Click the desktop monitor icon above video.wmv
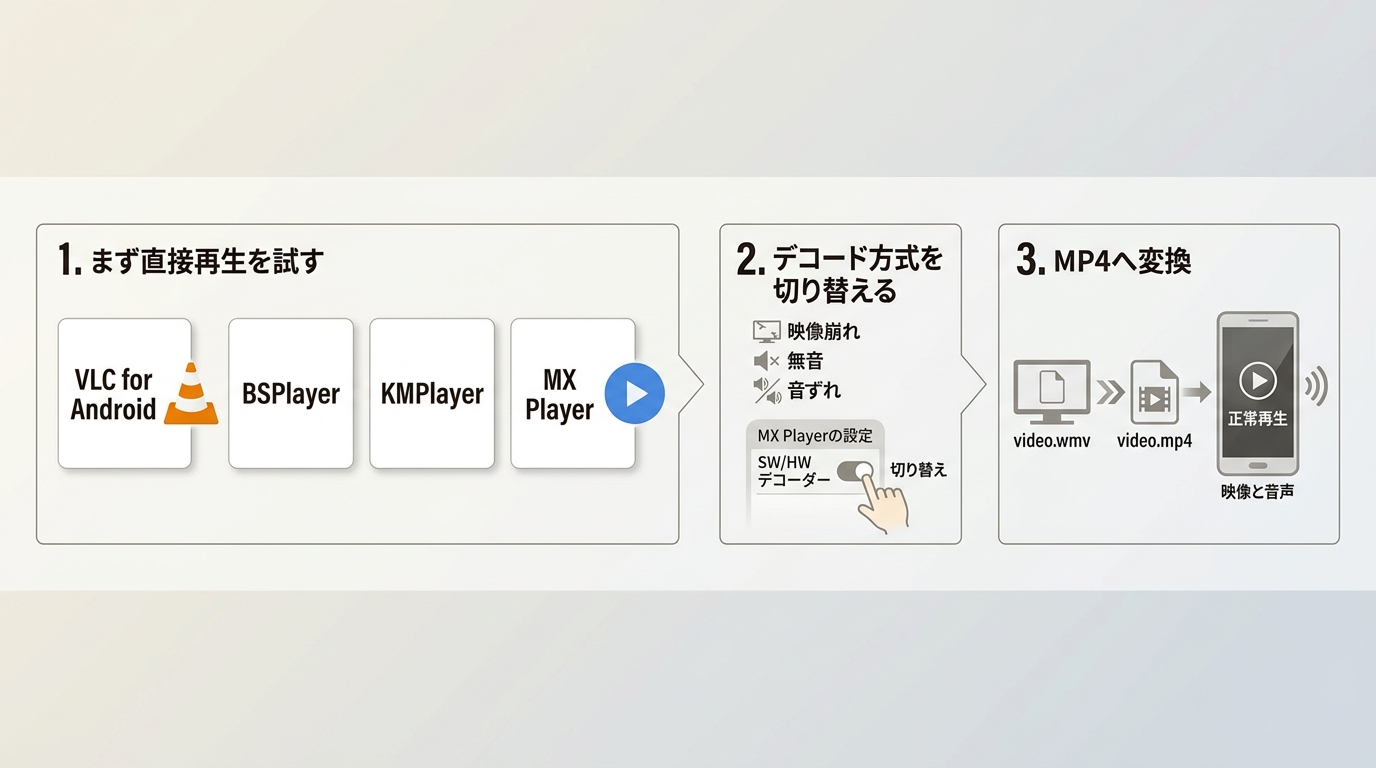Screen dimensions: 1376x768 click(x=1052, y=393)
